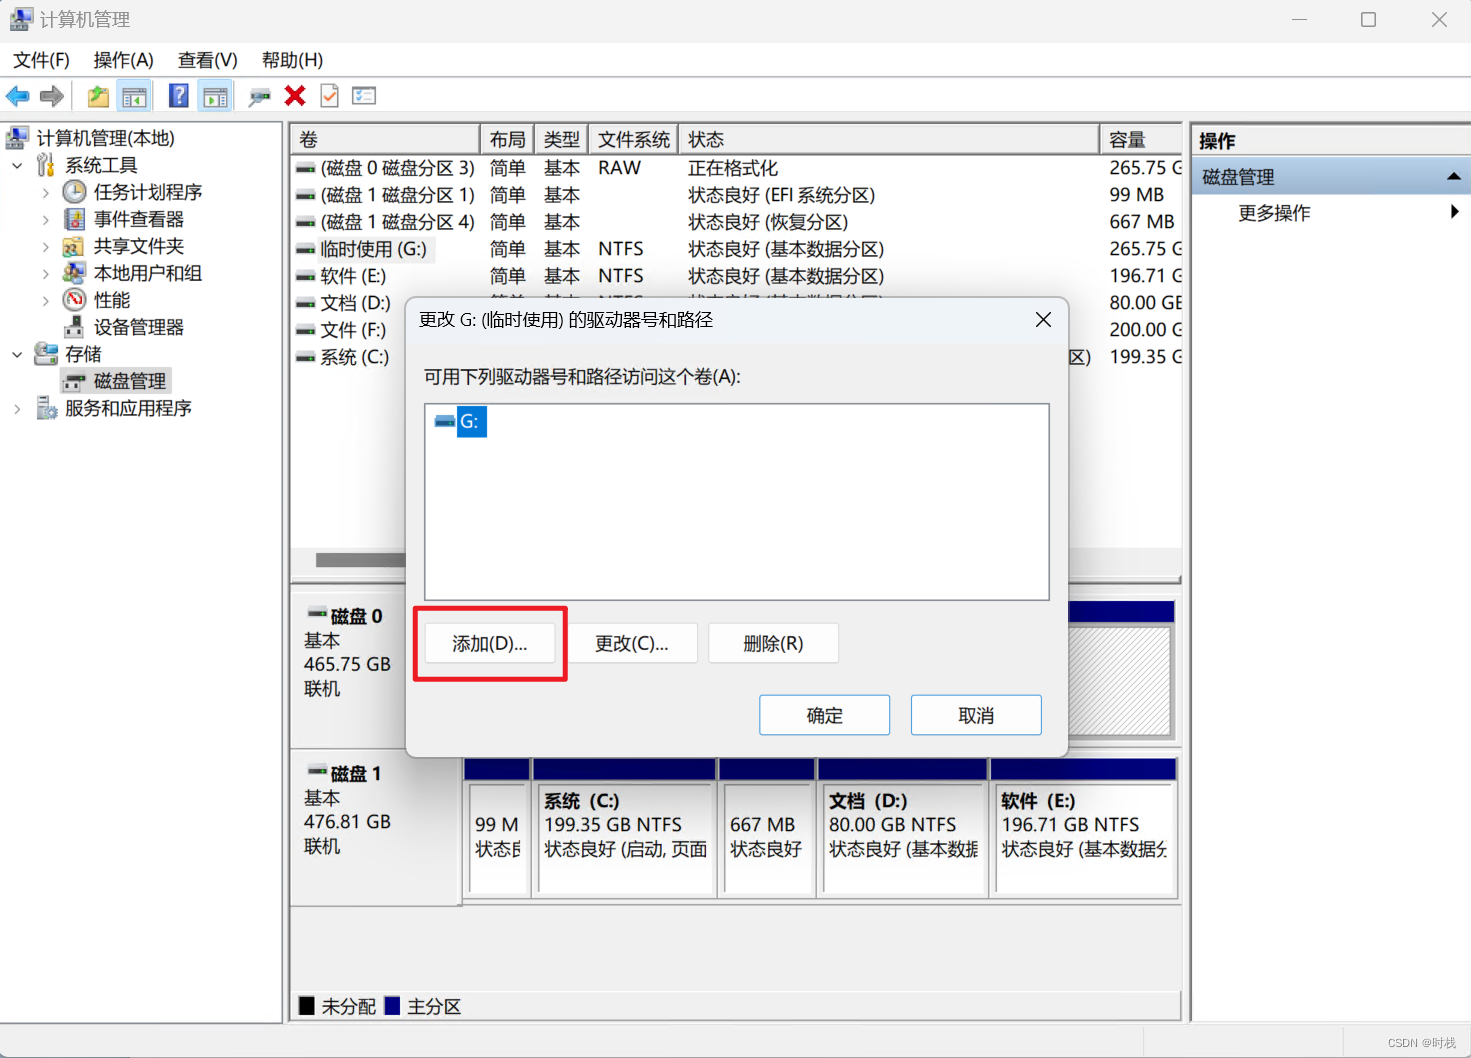The height and width of the screenshot is (1058, 1471).
Task: Click the 取消 button
Action: (976, 715)
